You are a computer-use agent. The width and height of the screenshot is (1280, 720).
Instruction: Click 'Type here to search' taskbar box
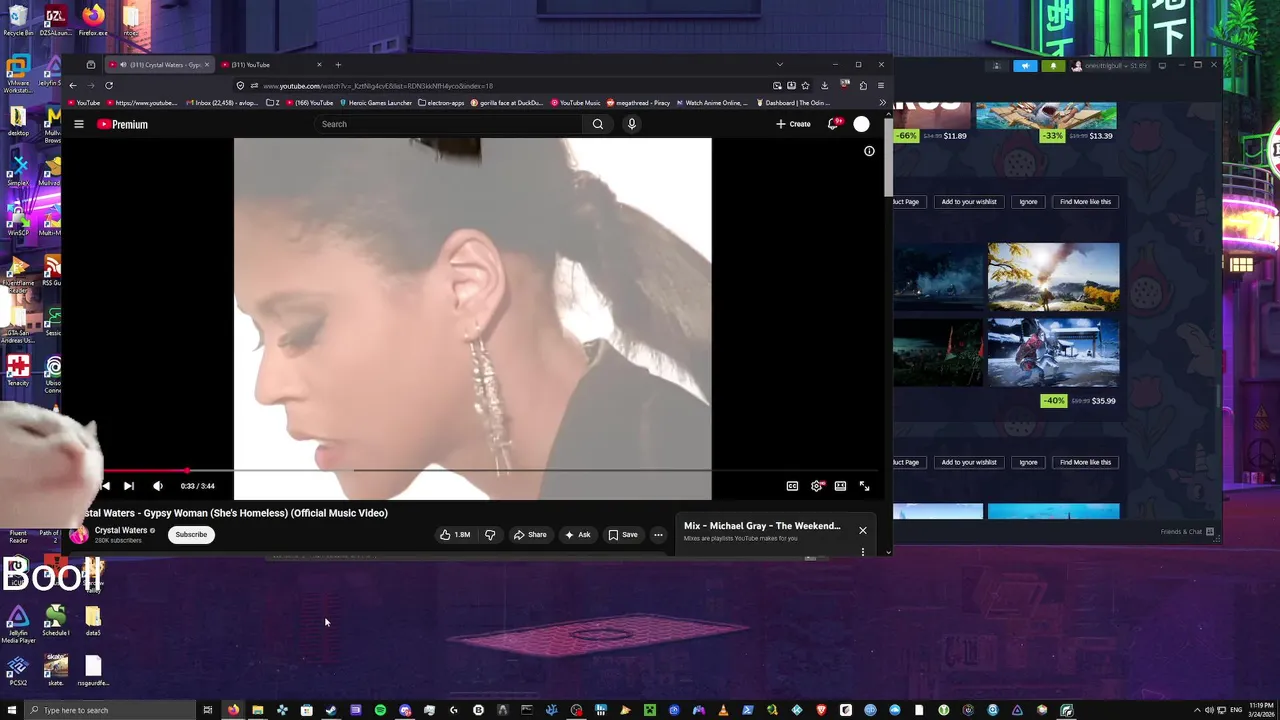click(x=109, y=710)
